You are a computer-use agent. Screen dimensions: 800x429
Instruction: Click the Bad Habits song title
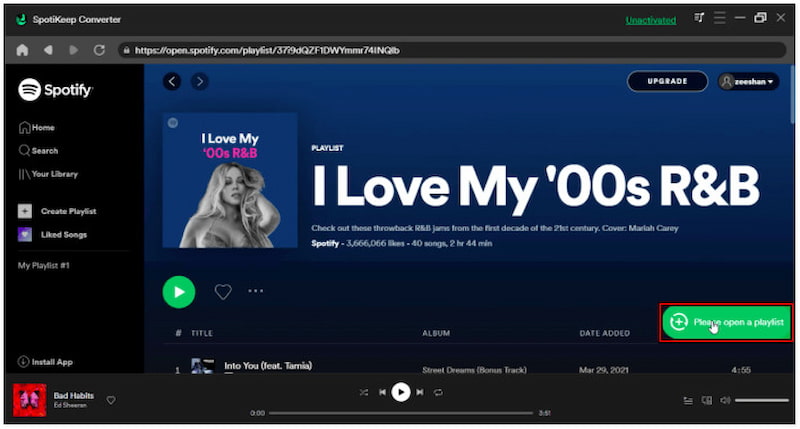click(73, 395)
